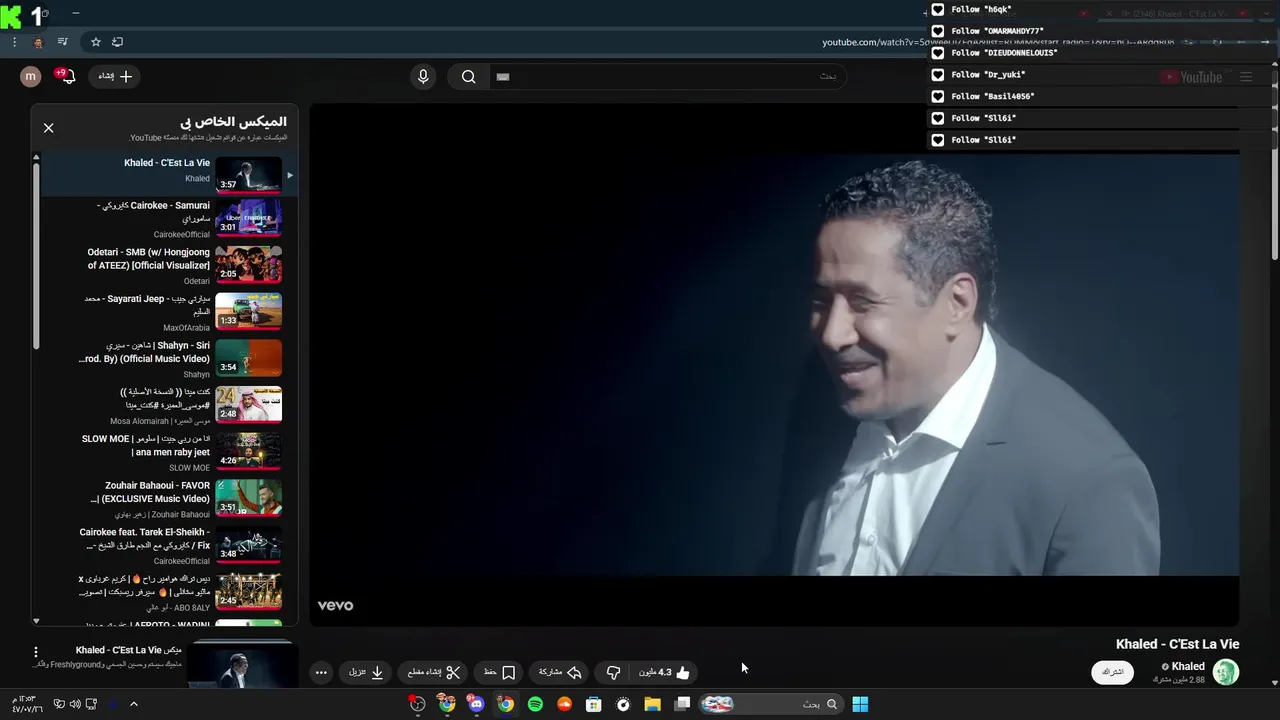Open the Chrome three-dot menu

point(14,42)
